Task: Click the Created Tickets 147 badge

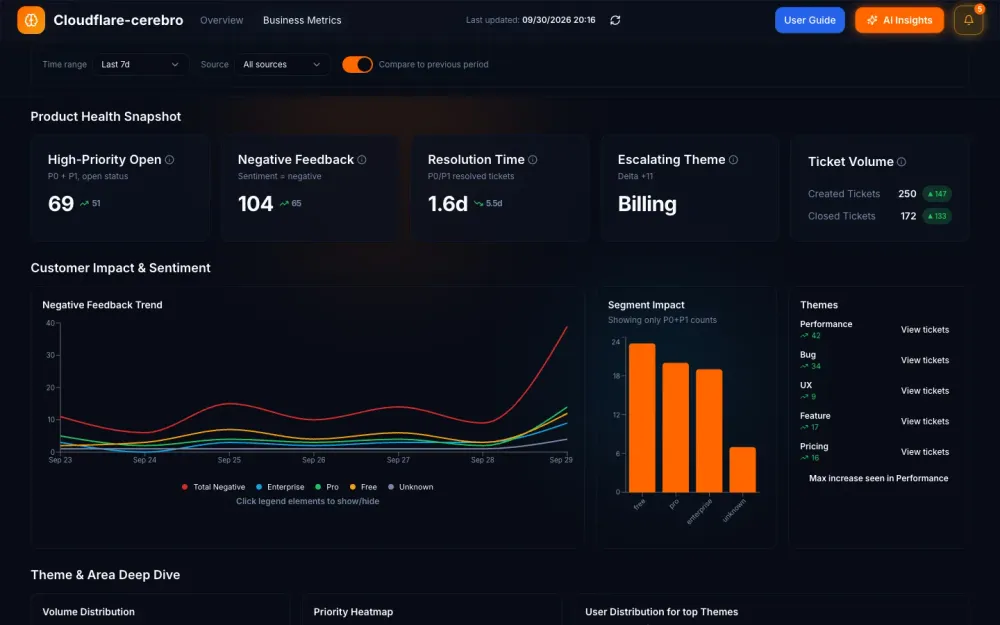Action: point(937,194)
